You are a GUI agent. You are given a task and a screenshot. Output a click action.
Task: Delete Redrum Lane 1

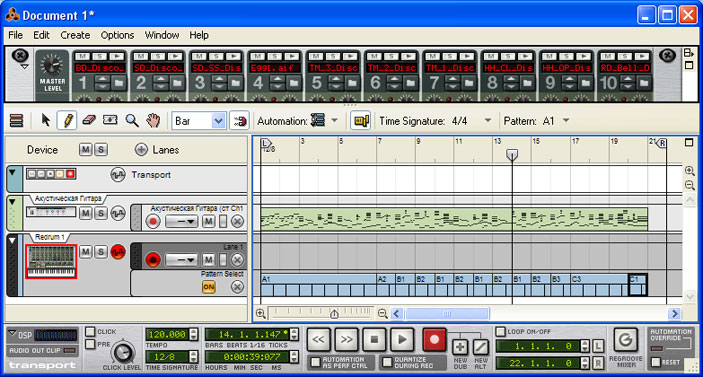pyautogui.click(x=237, y=259)
